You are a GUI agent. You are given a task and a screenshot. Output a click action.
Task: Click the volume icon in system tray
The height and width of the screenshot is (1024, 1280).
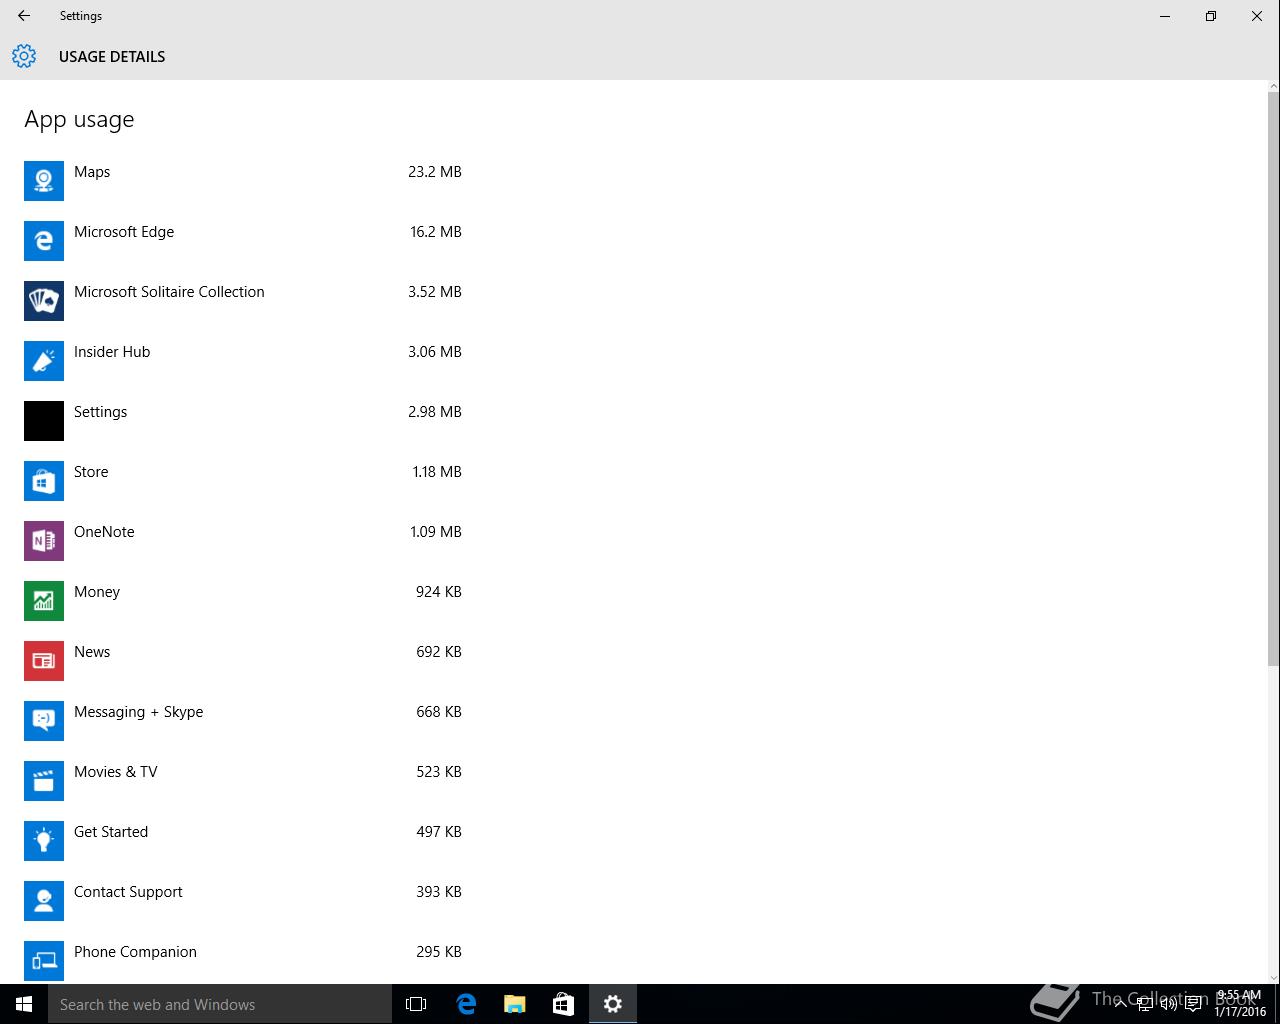[x=1168, y=1004]
